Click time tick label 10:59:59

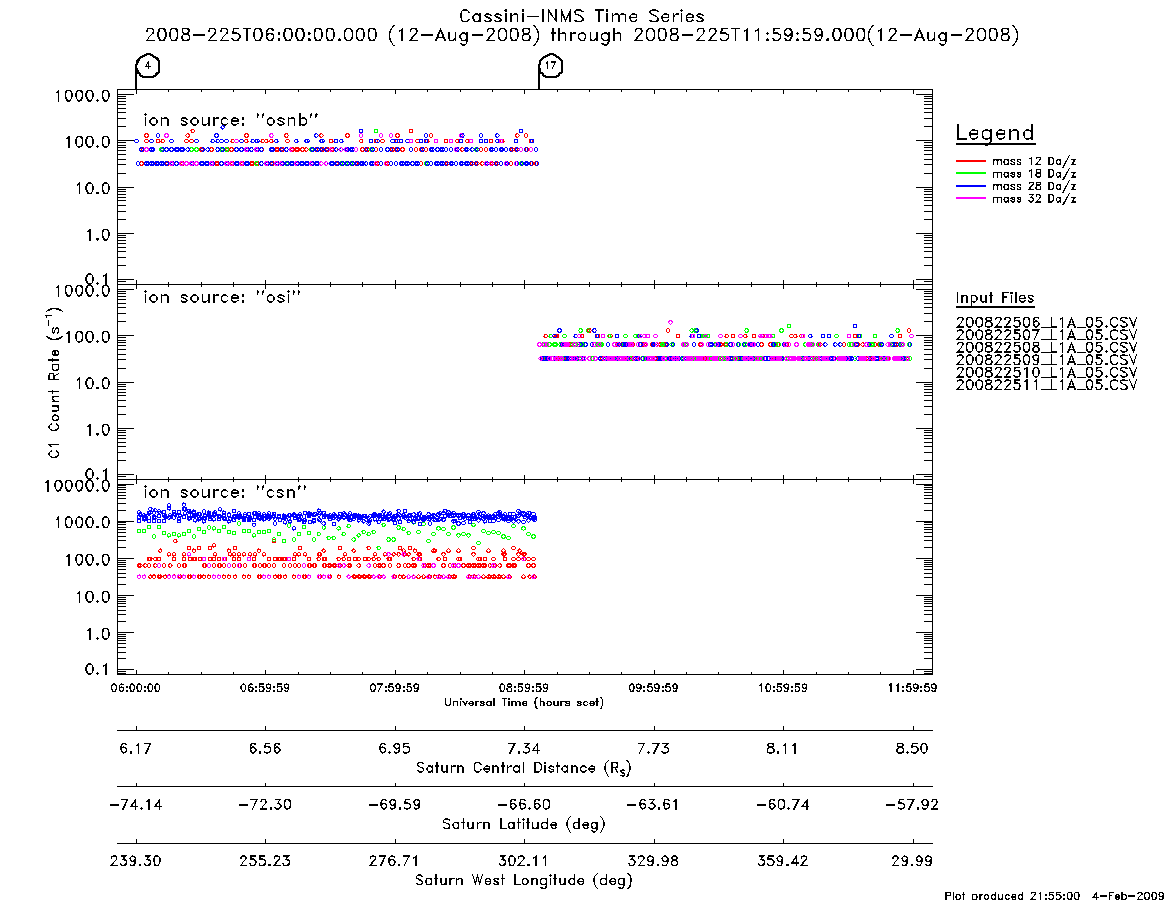[783, 688]
